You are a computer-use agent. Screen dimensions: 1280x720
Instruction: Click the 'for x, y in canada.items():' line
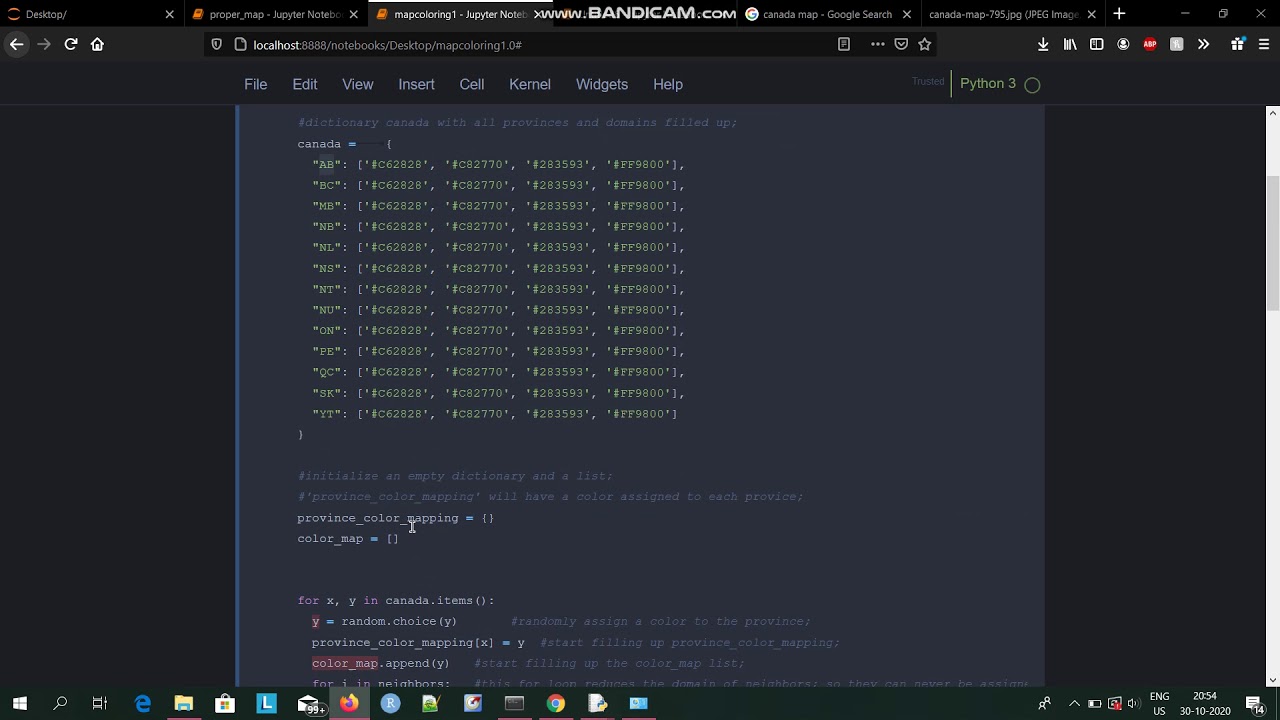tap(396, 601)
